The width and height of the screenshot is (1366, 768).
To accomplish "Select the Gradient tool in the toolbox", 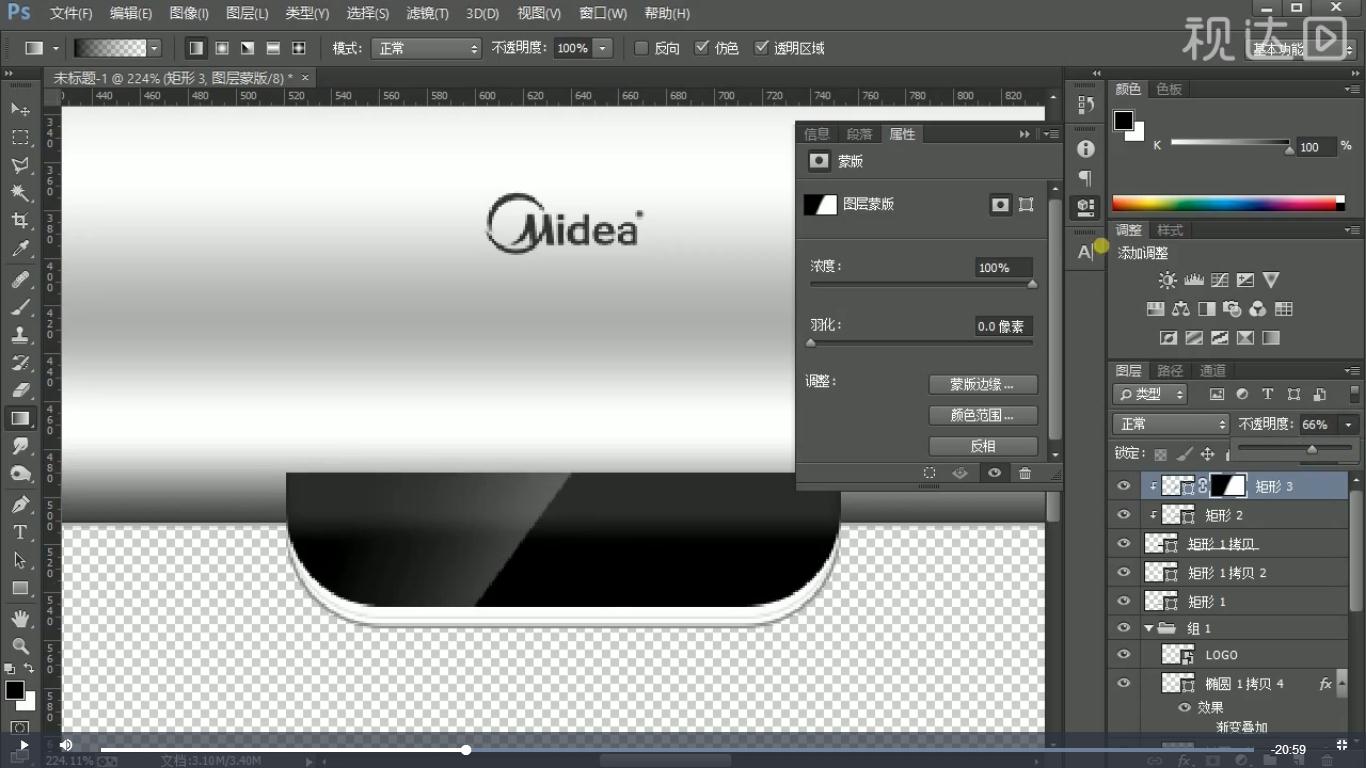I will [20, 419].
